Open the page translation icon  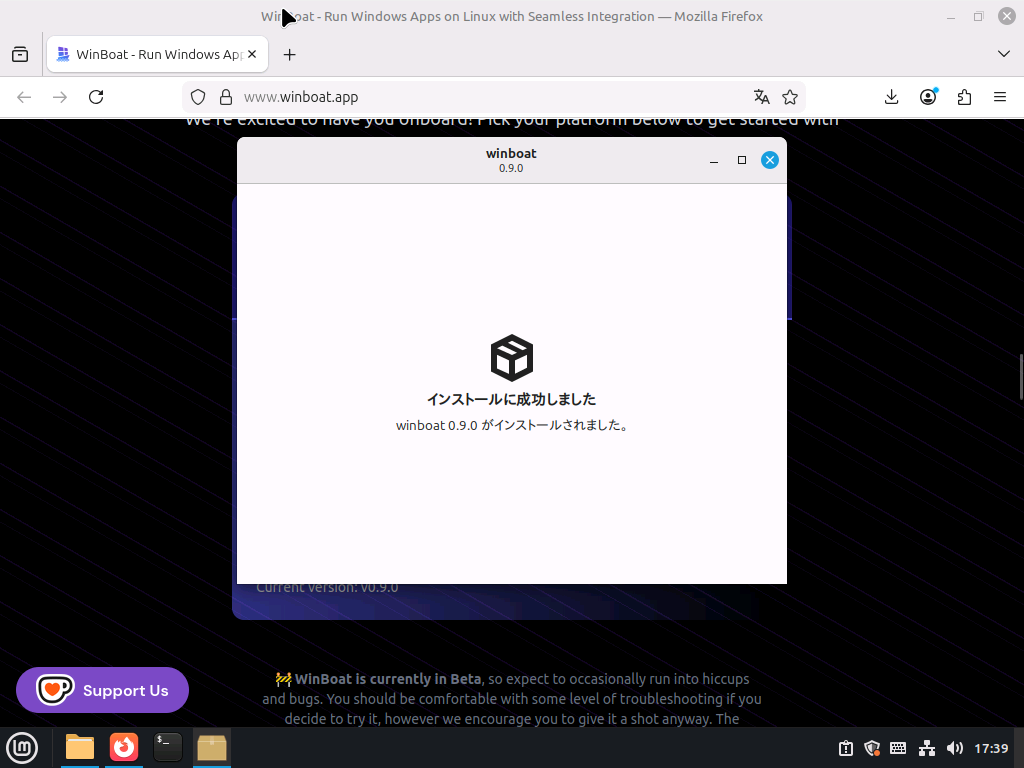click(x=762, y=97)
